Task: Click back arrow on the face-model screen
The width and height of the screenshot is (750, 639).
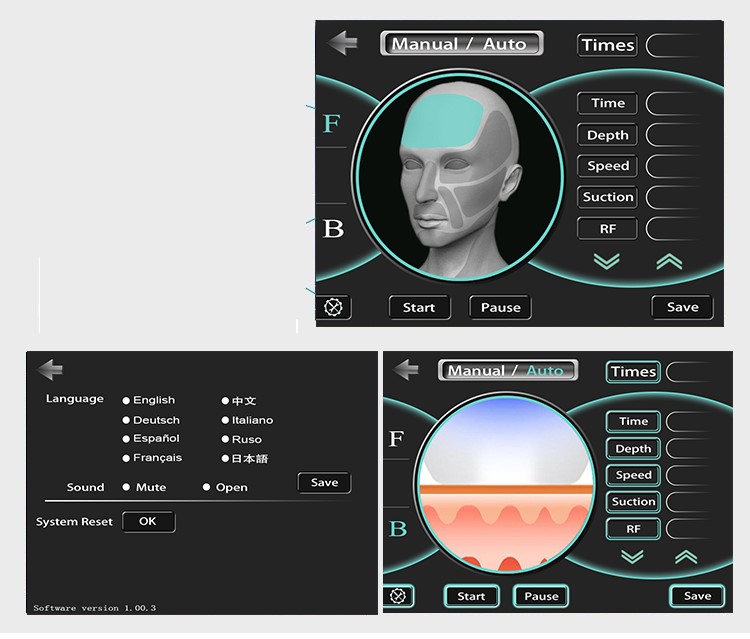Action: (x=343, y=43)
